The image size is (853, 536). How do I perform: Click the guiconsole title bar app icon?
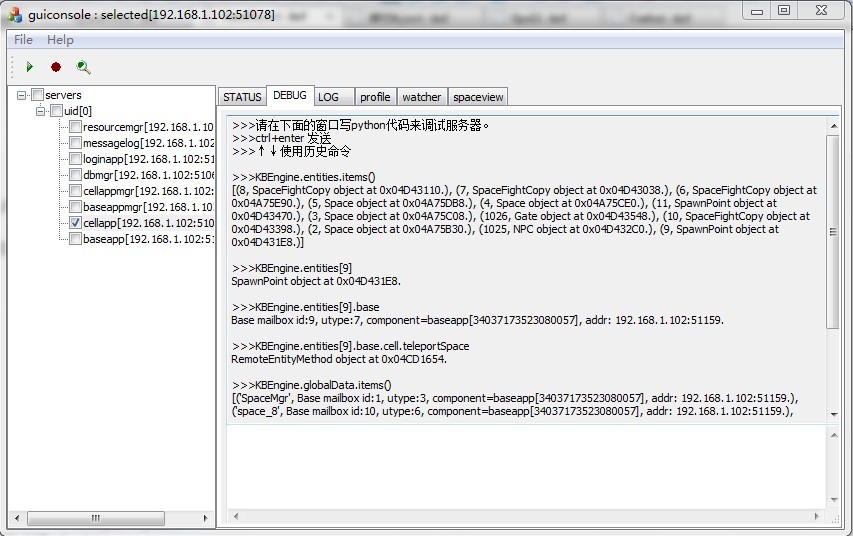pos(14,12)
